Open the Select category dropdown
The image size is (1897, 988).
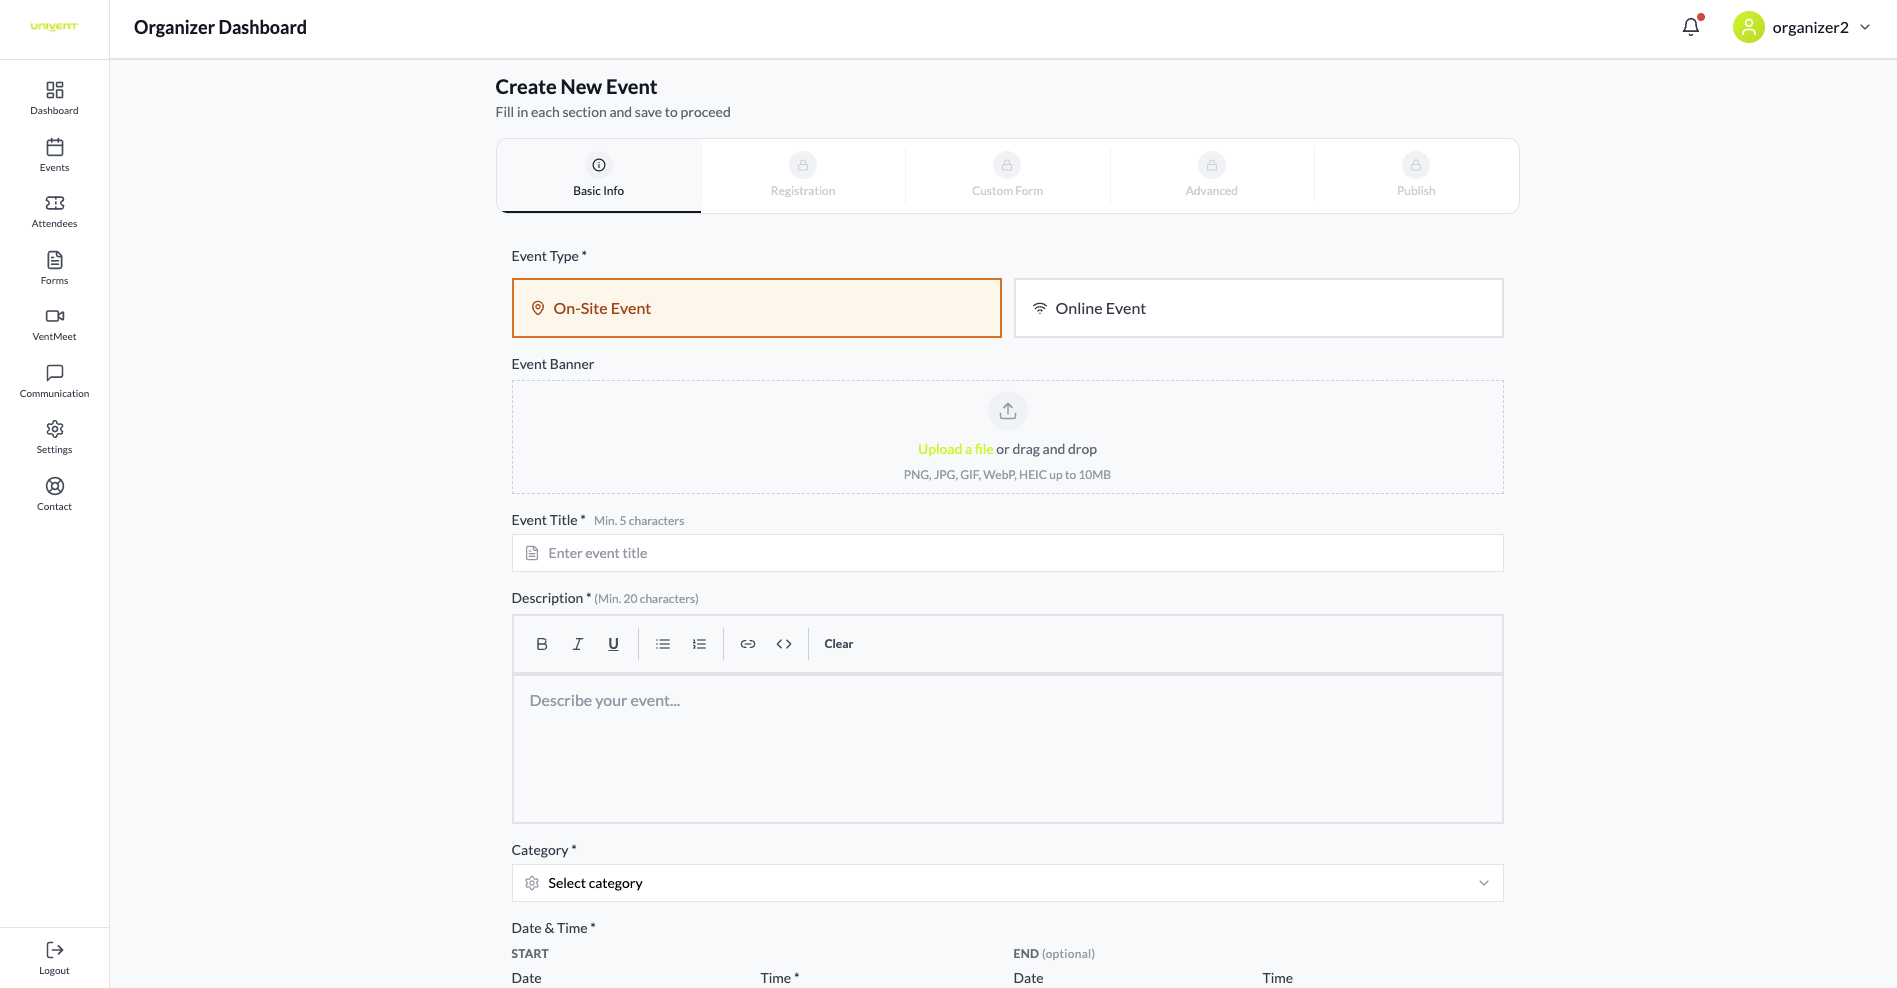(1007, 883)
